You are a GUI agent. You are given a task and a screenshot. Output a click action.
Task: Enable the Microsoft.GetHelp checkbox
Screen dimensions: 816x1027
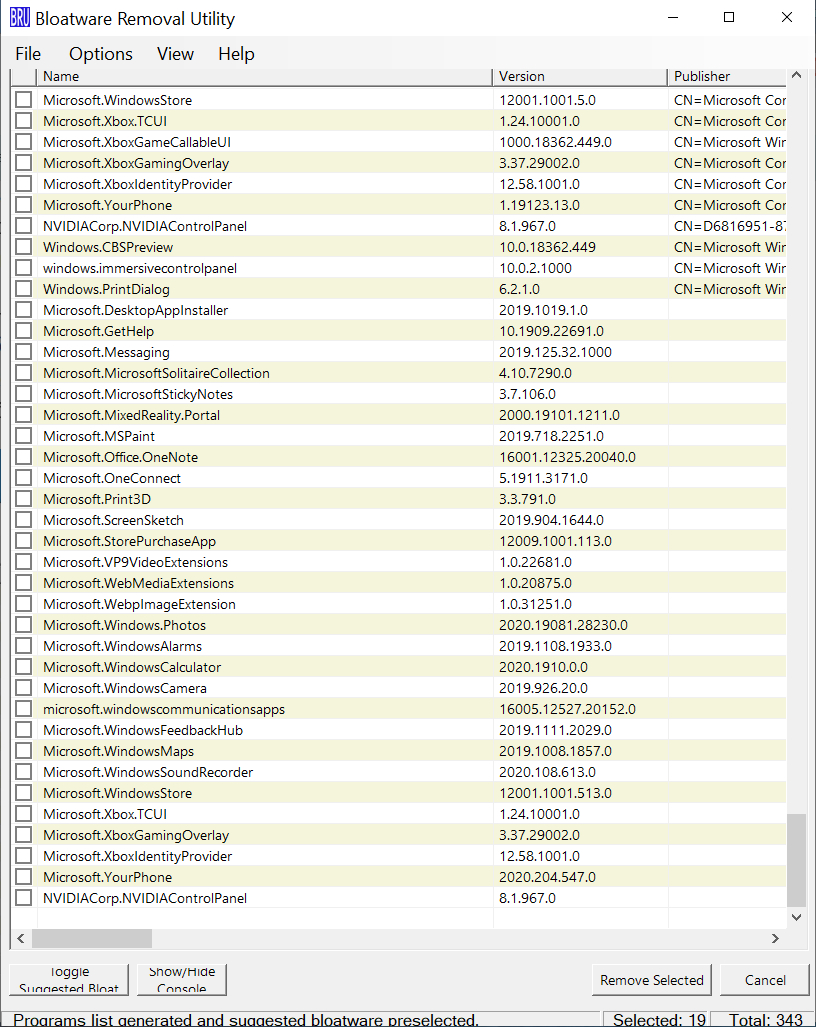click(24, 331)
